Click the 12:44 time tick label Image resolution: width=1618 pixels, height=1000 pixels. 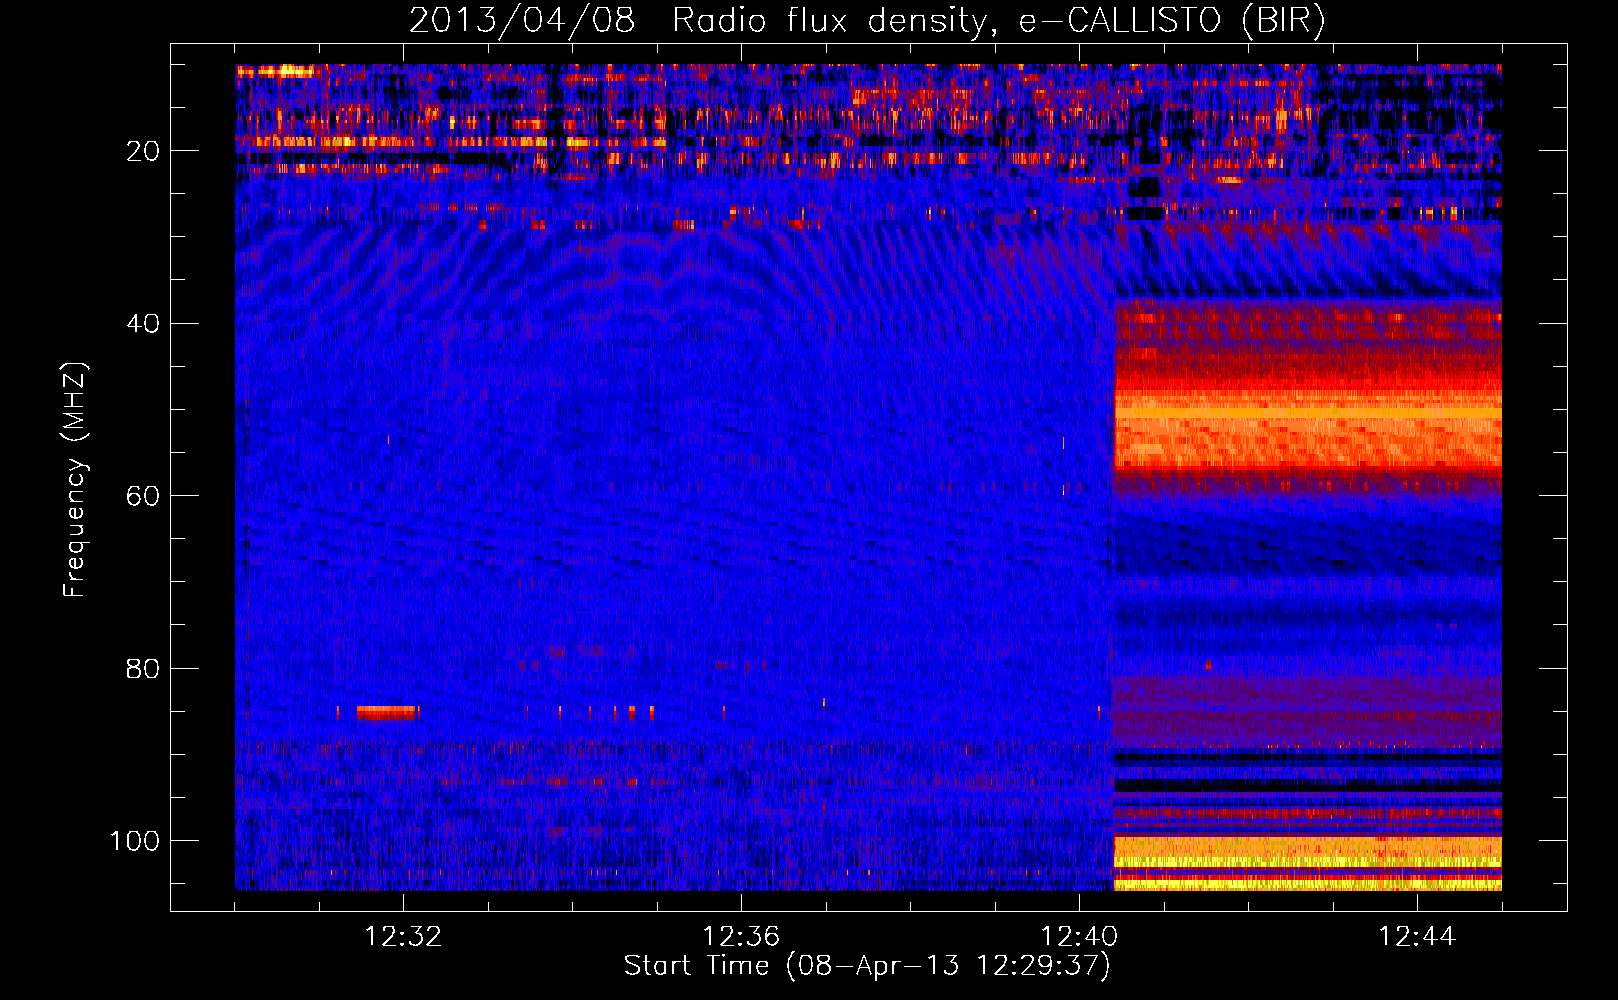click(x=1417, y=936)
